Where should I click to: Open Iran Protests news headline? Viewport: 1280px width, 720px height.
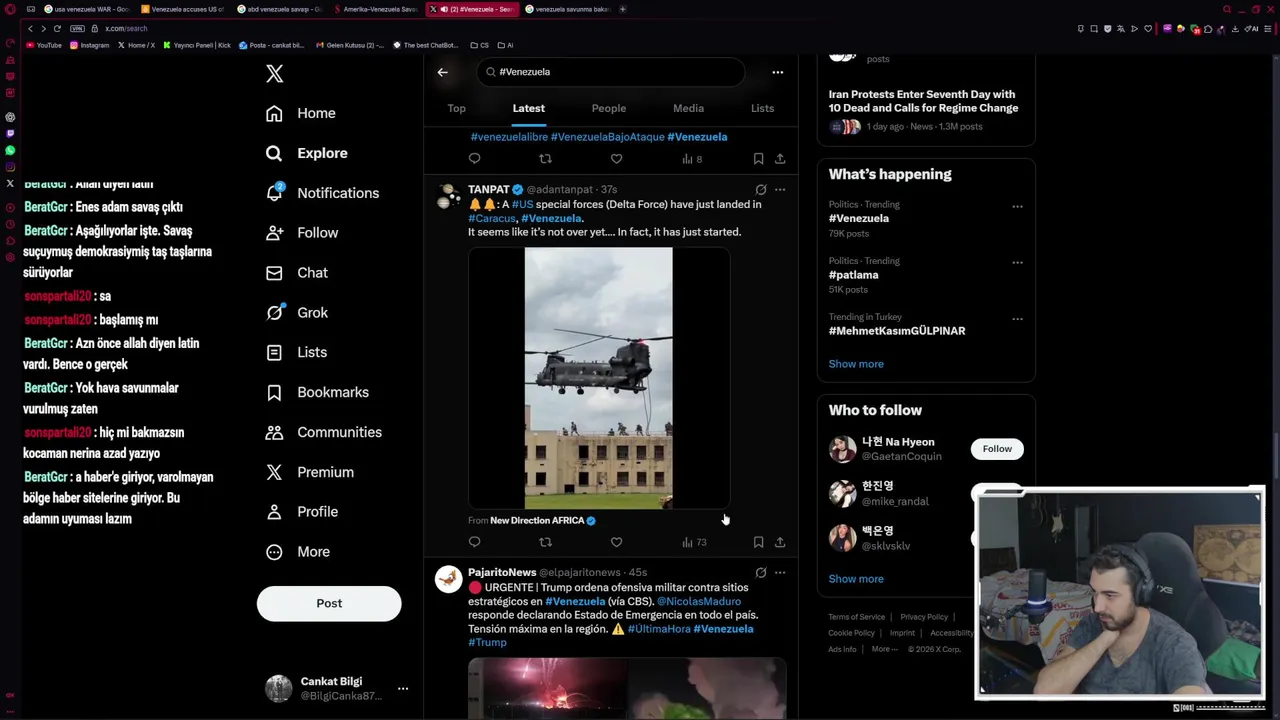[923, 101]
